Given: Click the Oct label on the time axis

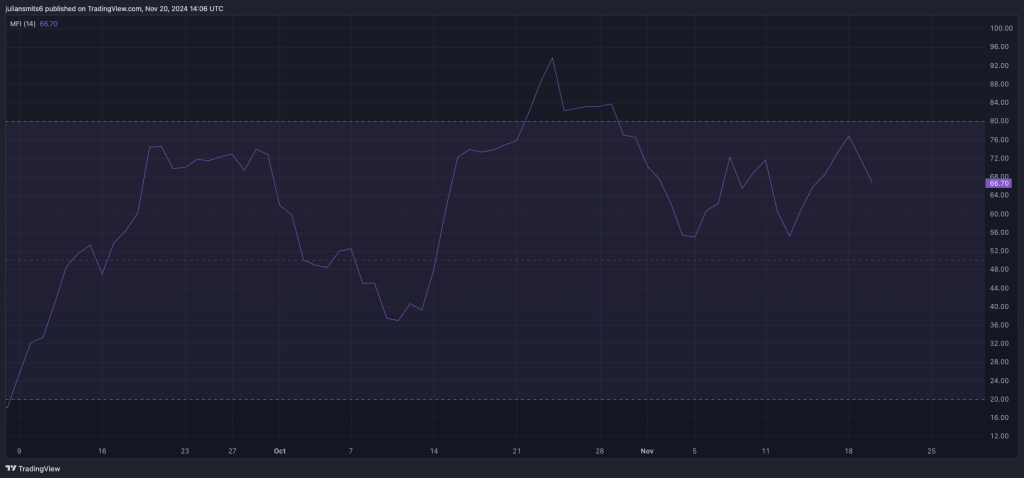Looking at the screenshot, I should click(x=280, y=451).
